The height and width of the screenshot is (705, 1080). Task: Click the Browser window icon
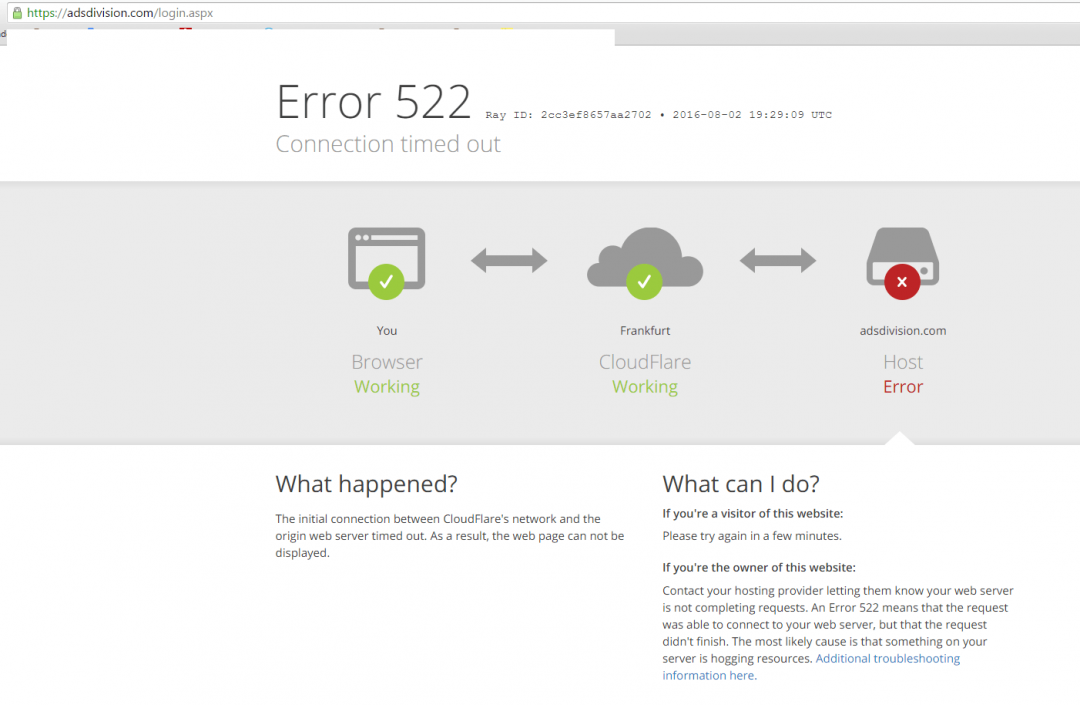386,250
